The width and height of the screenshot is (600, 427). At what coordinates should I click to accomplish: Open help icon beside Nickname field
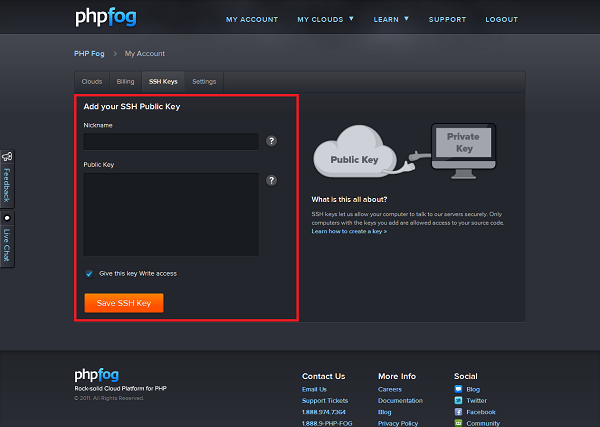pyautogui.click(x=271, y=141)
